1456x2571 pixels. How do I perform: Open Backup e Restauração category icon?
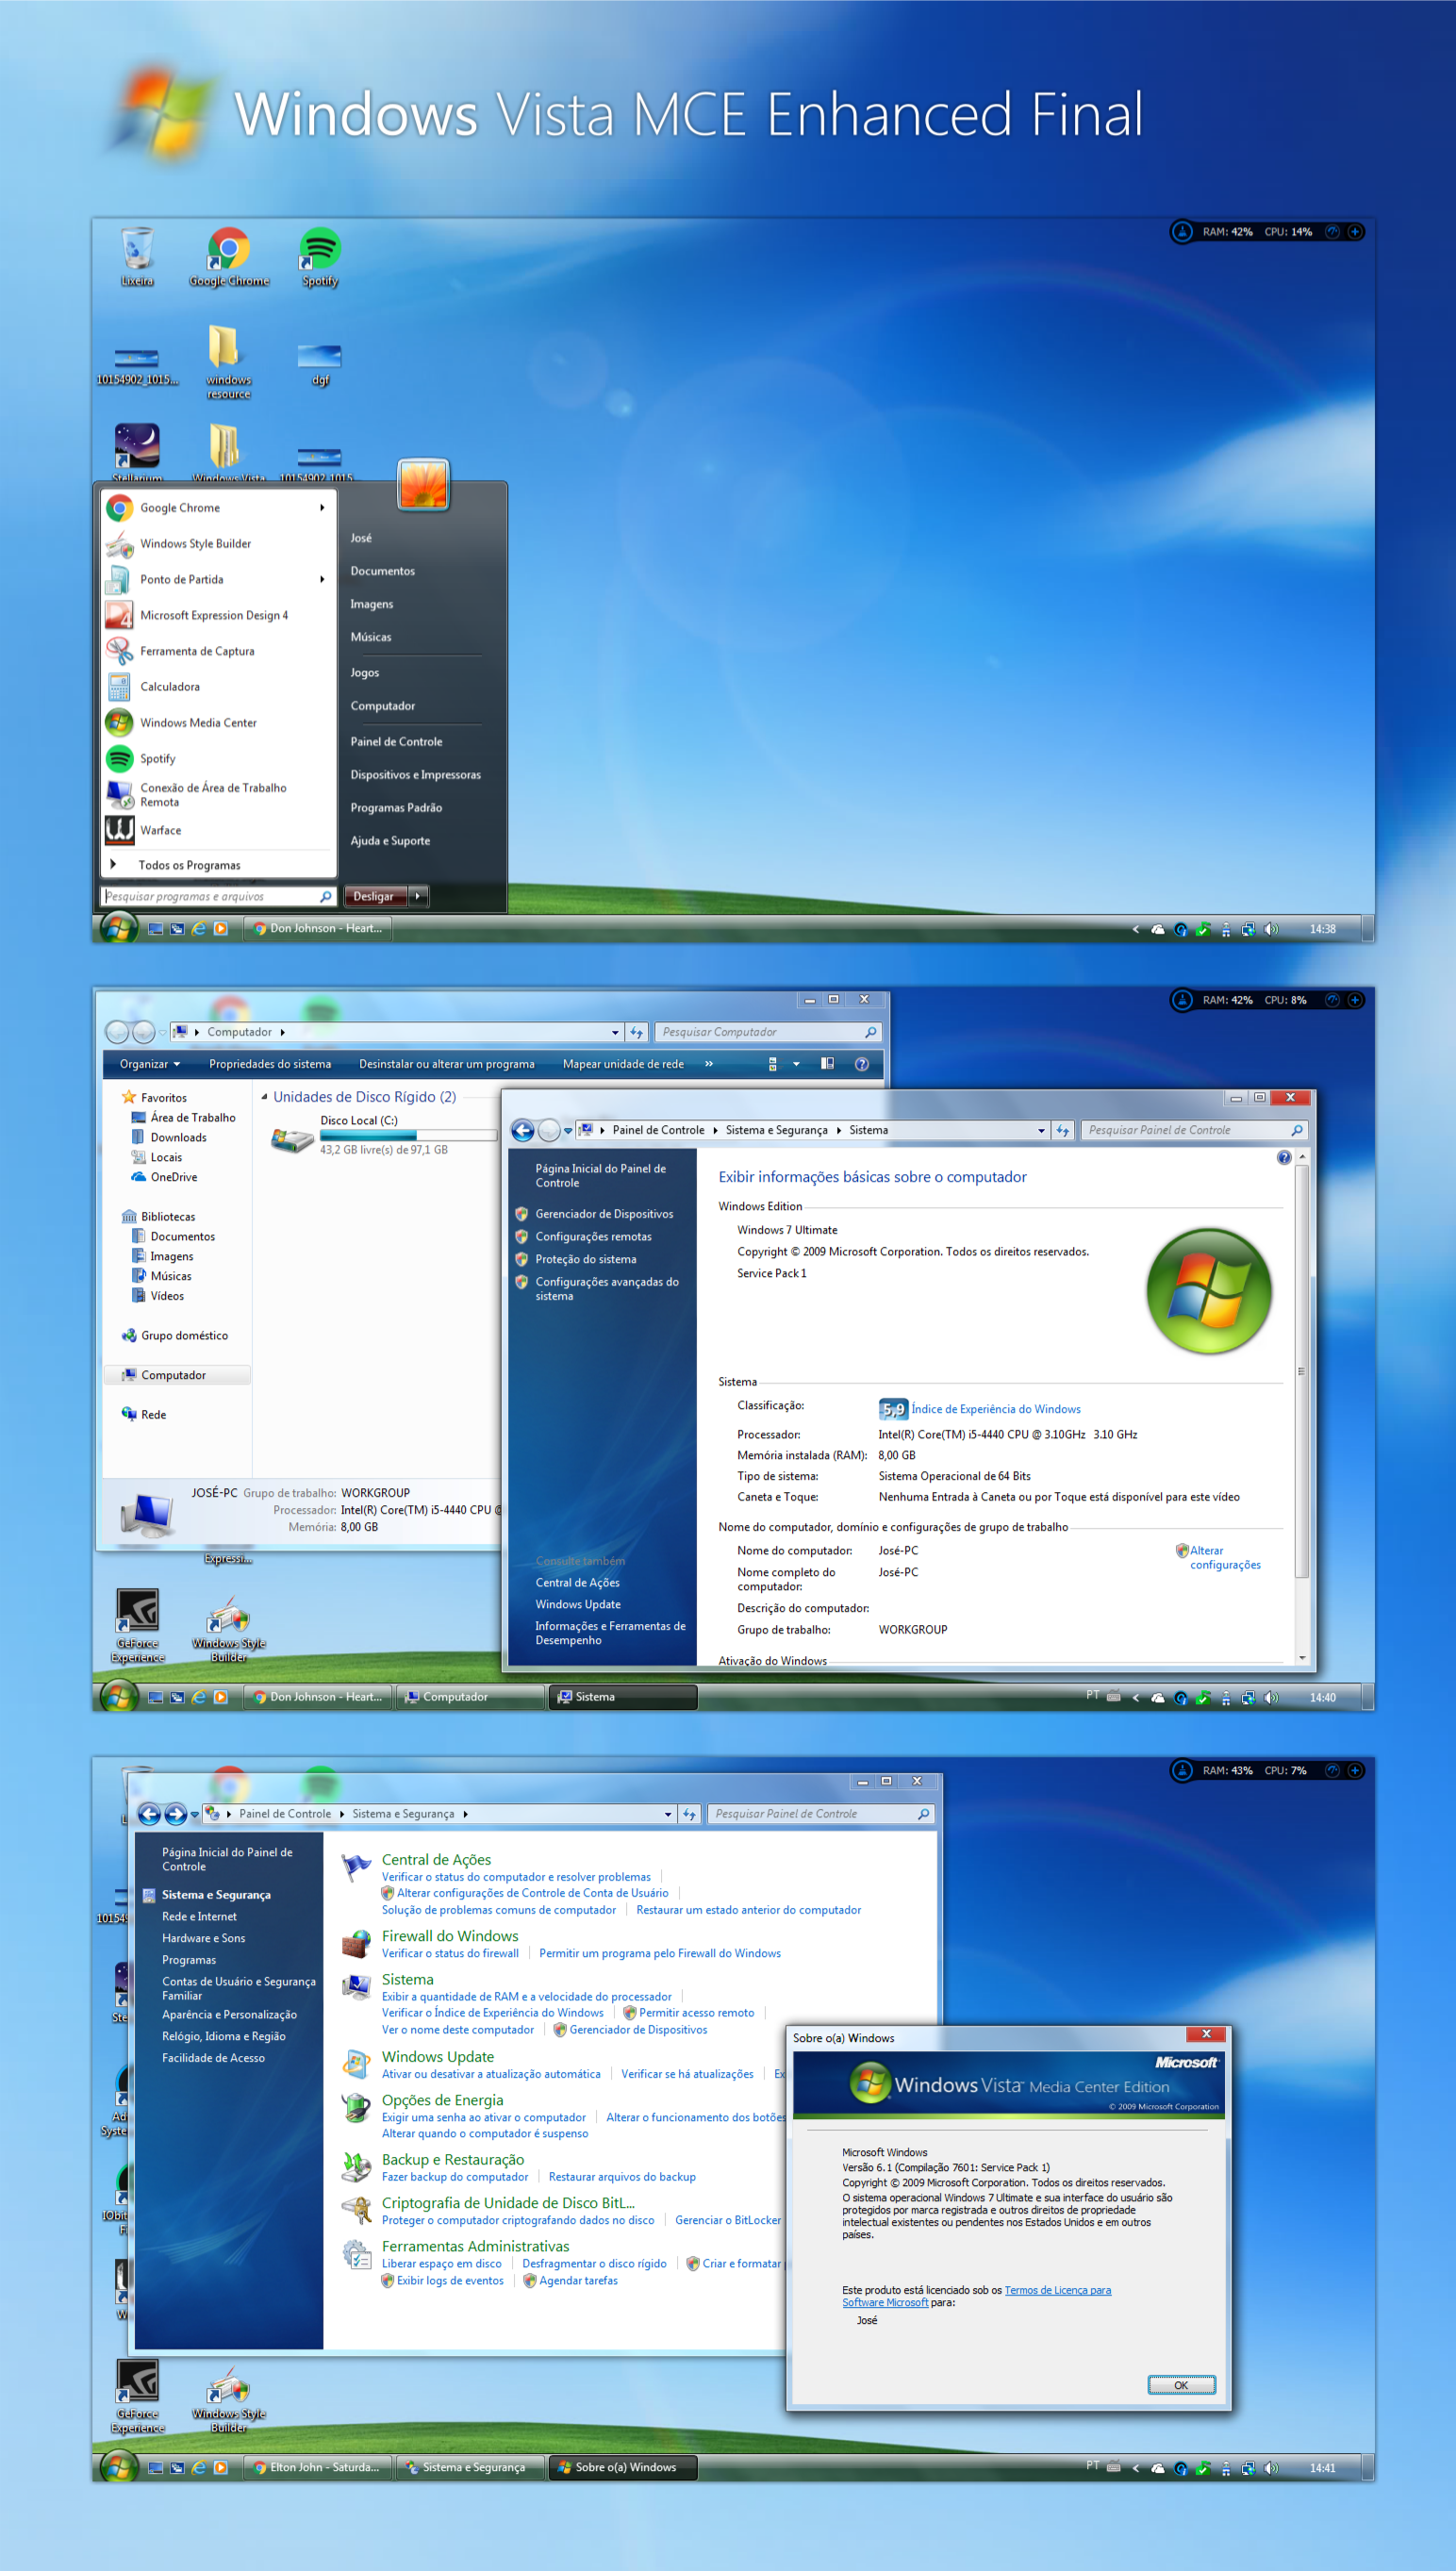356,2167
